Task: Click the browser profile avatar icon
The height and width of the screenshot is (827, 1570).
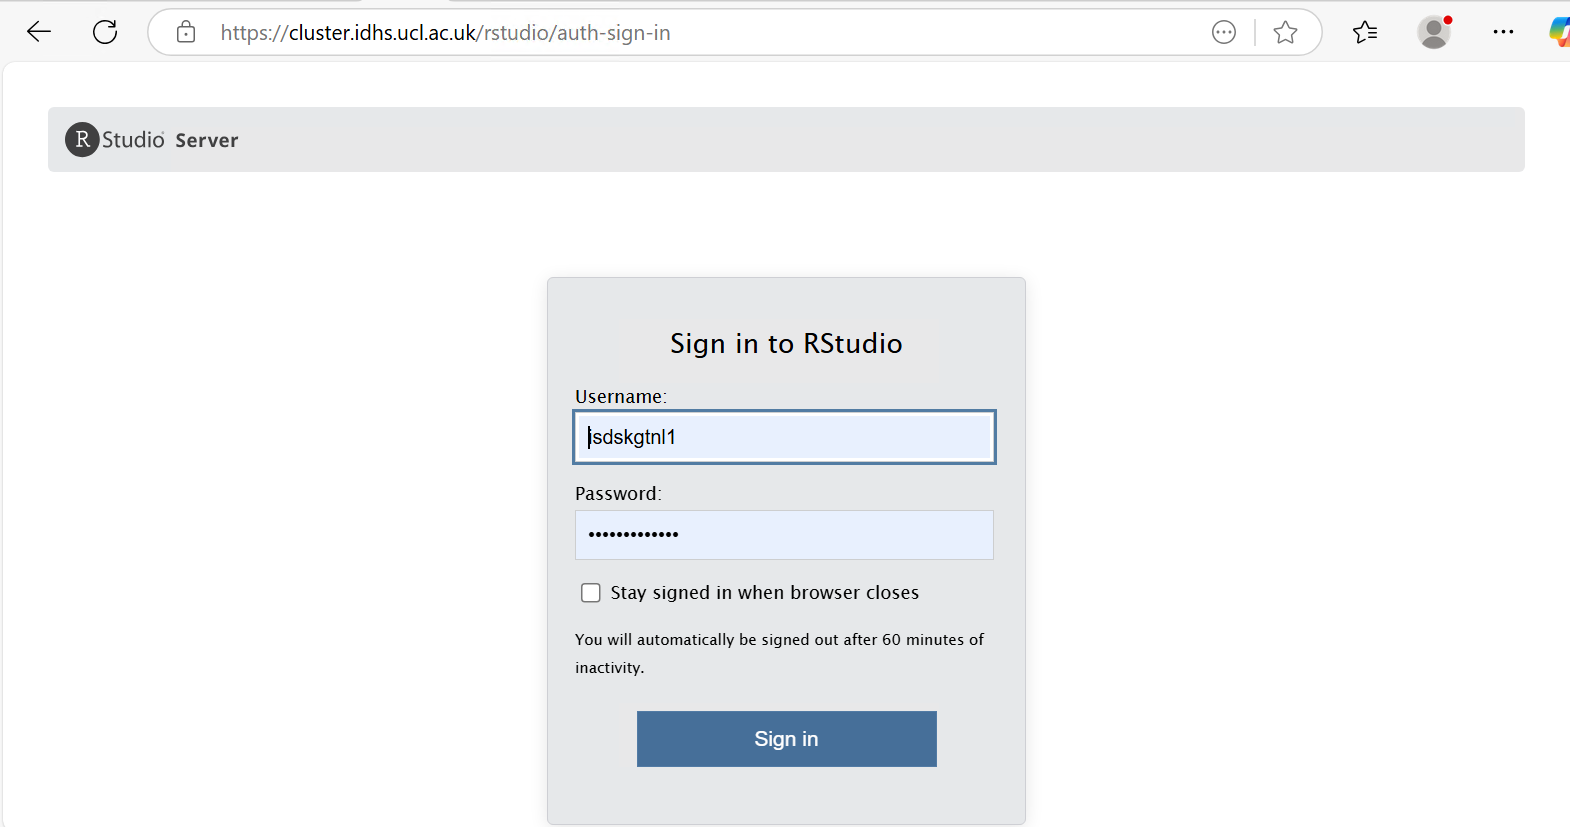Action: coord(1434,31)
